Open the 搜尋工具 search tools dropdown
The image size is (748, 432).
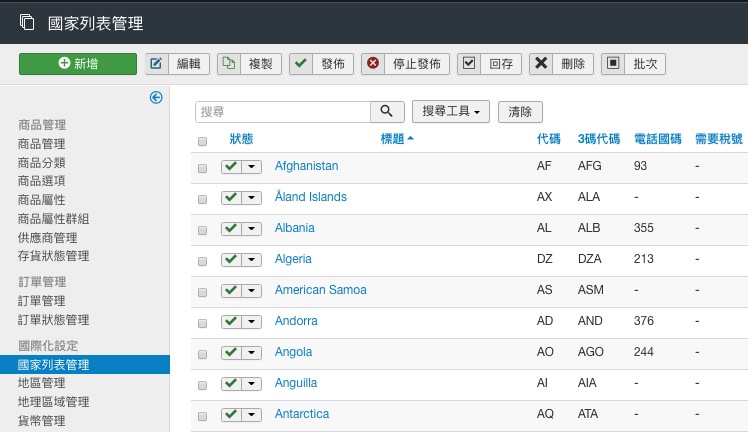[451, 112]
